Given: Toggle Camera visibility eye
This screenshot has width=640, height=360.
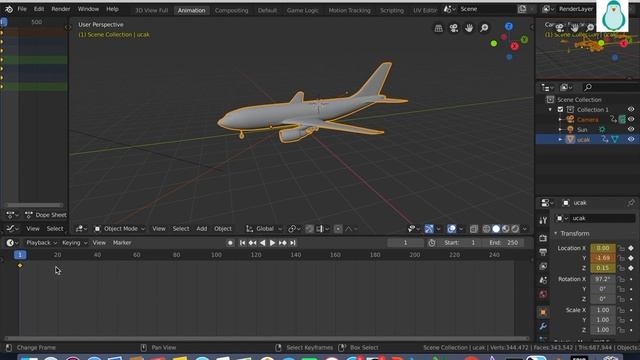Looking at the screenshot, I should (x=631, y=120).
